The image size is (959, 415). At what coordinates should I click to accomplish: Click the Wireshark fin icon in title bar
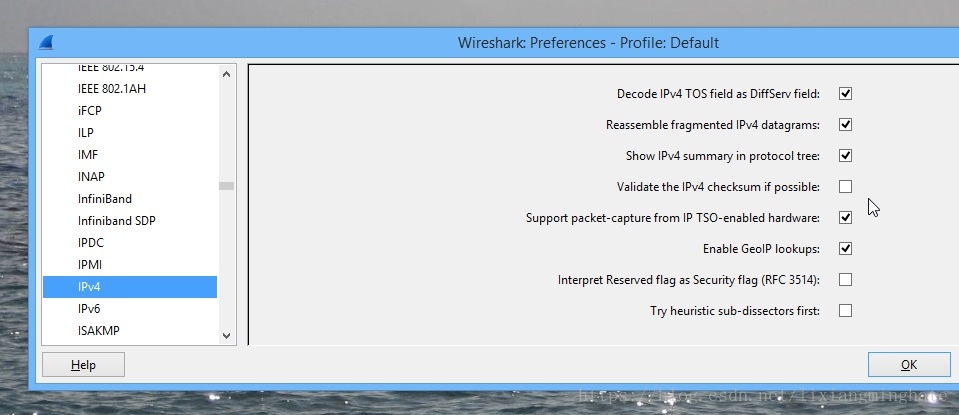46,43
